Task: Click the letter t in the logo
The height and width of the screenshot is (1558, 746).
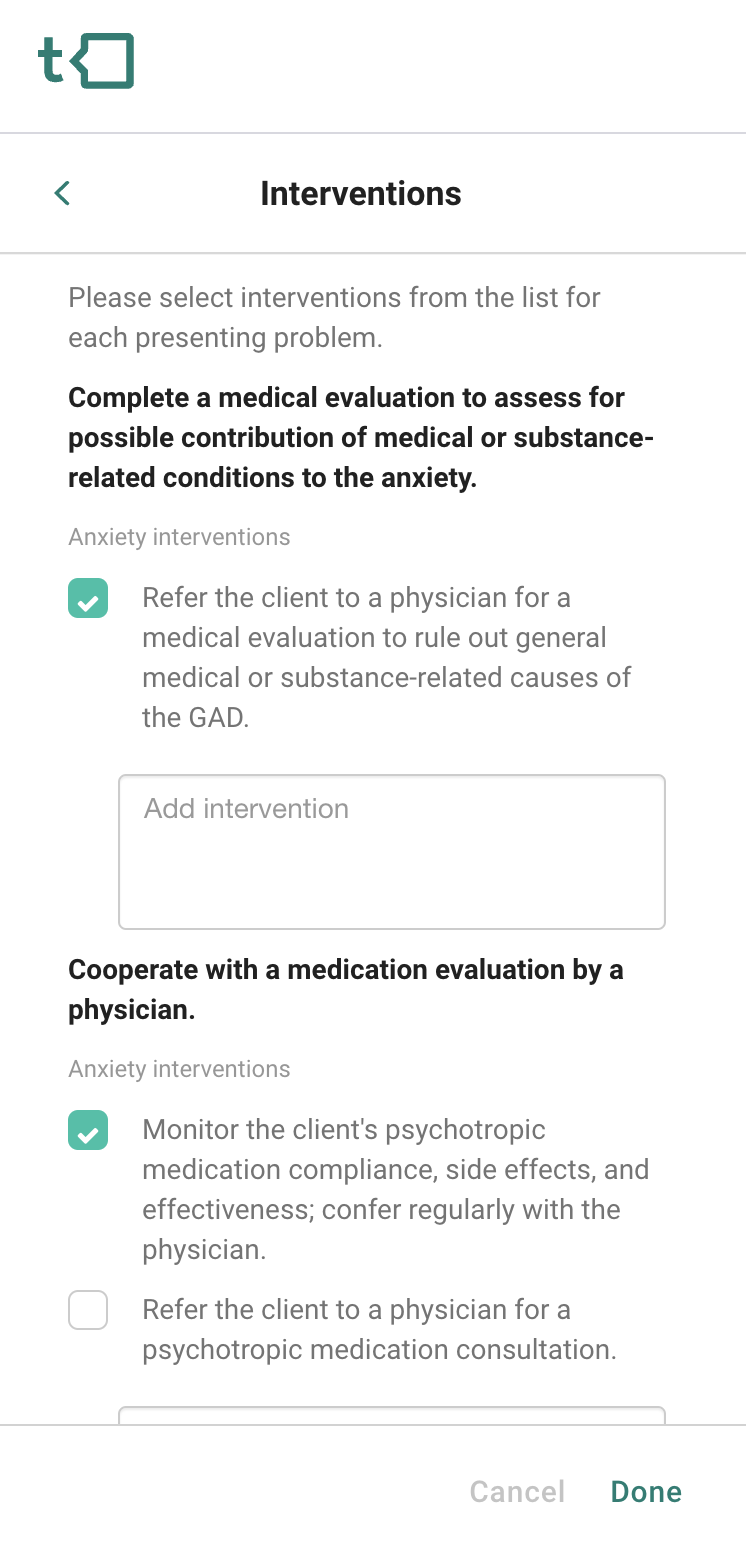Action: click(50, 61)
